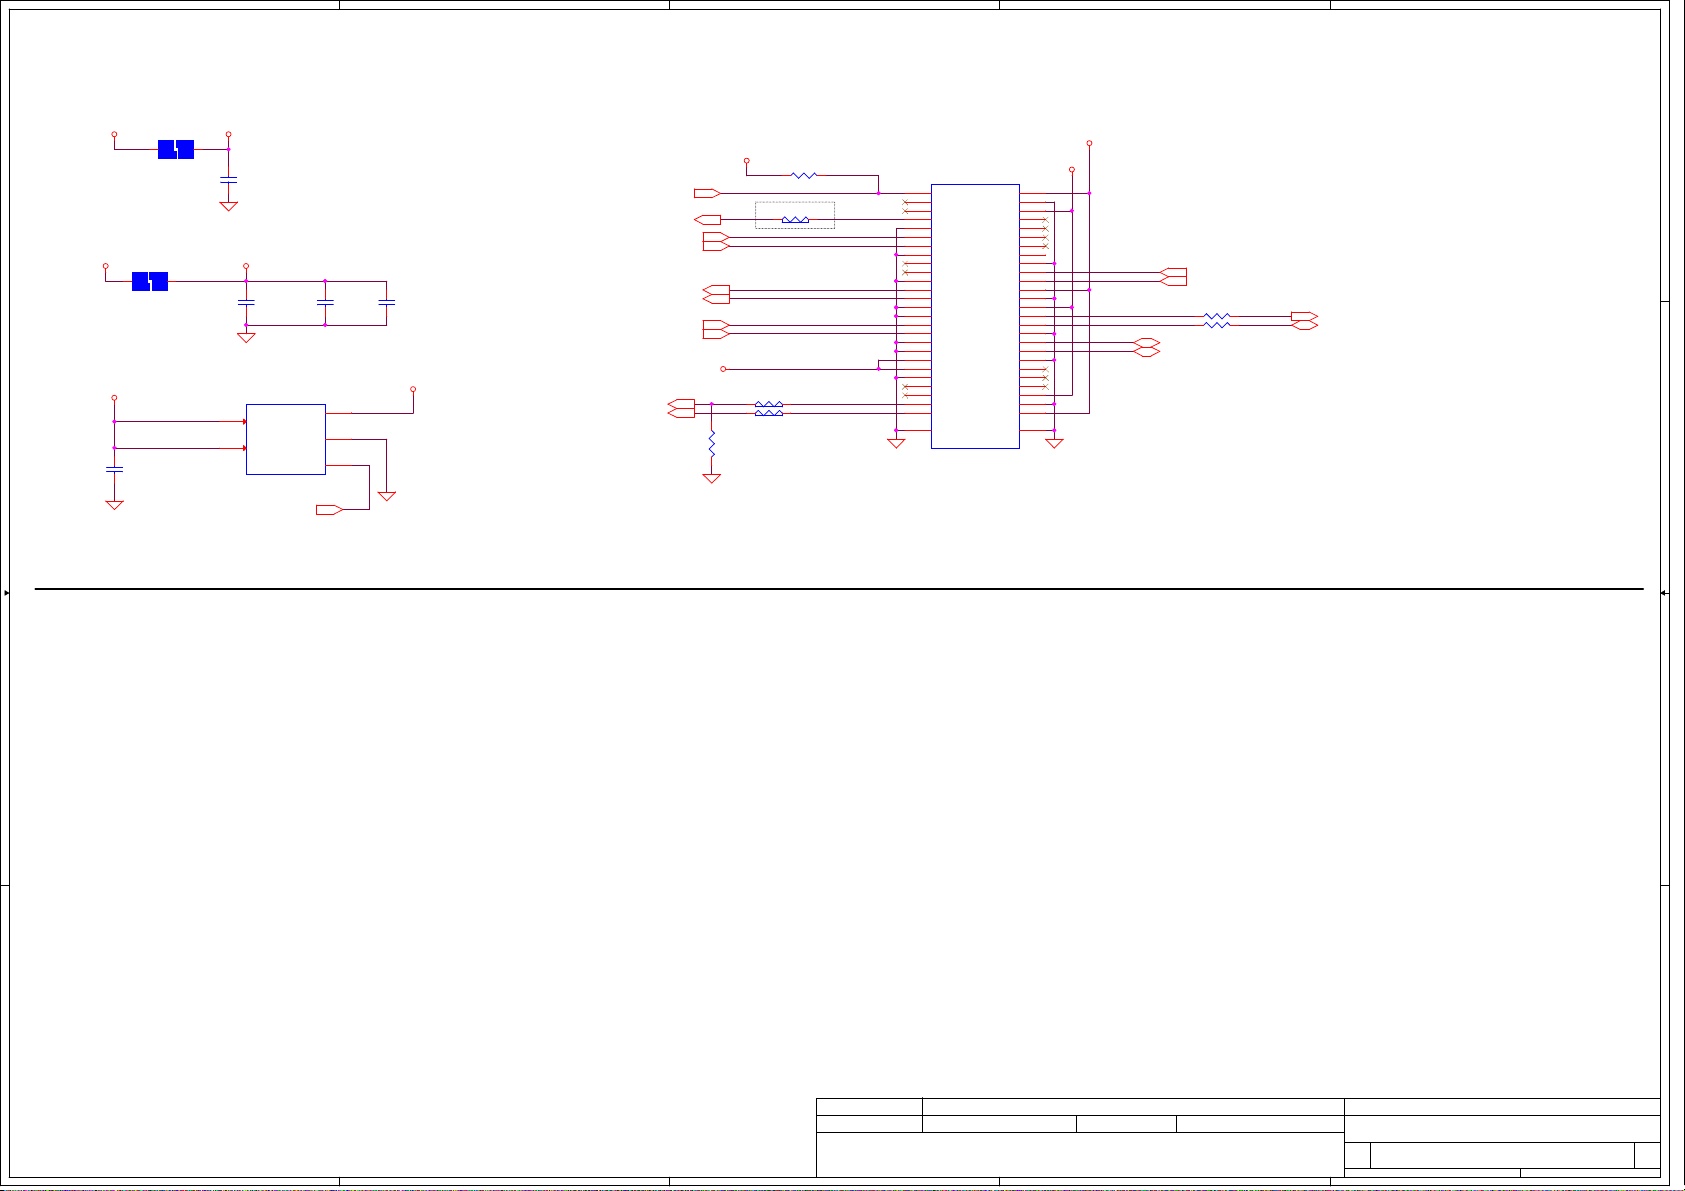This screenshot has width=1685, height=1191.
Task: Click the ground symbol on the large IC's right side
Action: (x=1054, y=443)
